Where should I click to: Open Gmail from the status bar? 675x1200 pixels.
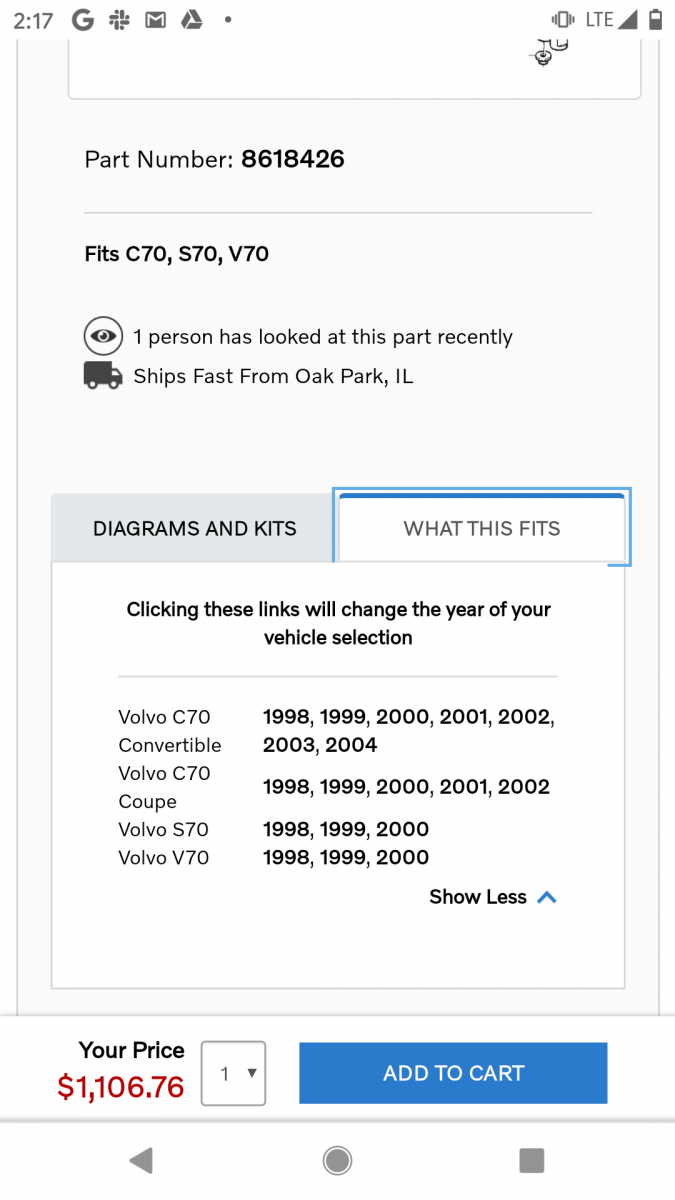tap(155, 18)
